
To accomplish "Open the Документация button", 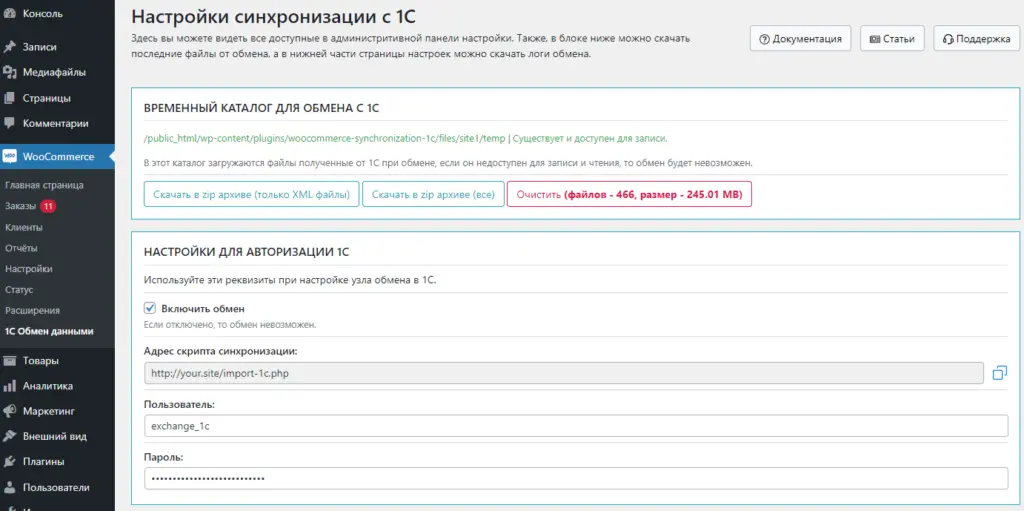I will click(x=801, y=39).
